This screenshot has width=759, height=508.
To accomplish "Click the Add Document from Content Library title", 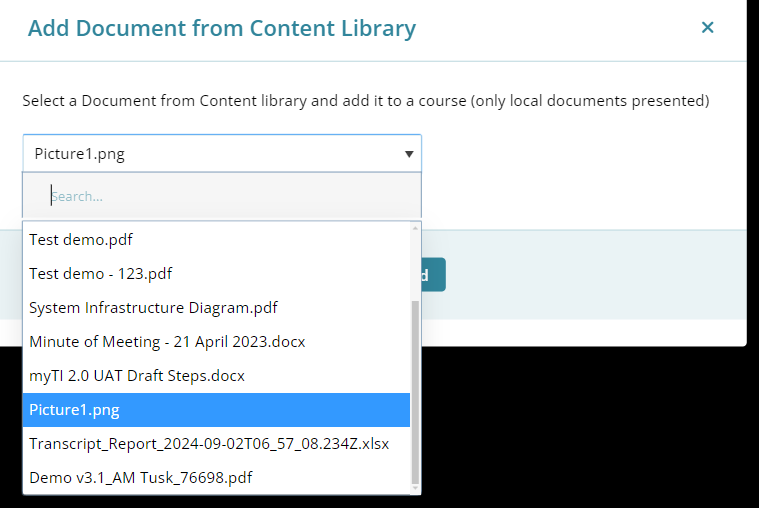I will pyautogui.click(x=221, y=28).
